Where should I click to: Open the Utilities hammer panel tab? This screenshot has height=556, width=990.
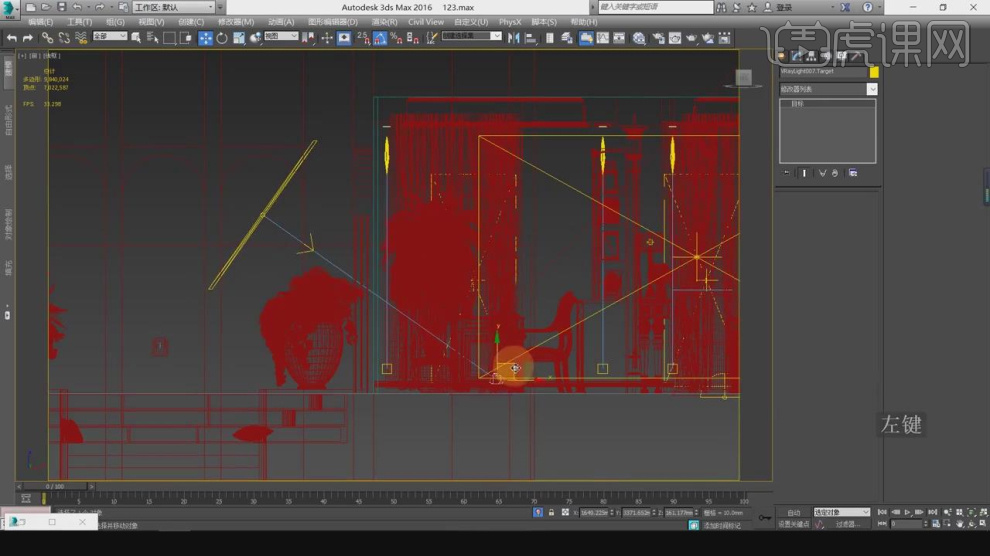click(856, 56)
